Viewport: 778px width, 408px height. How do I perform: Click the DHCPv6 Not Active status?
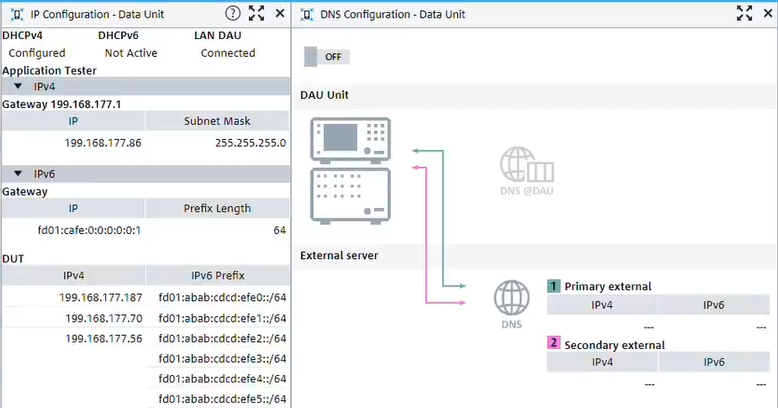click(131, 53)
